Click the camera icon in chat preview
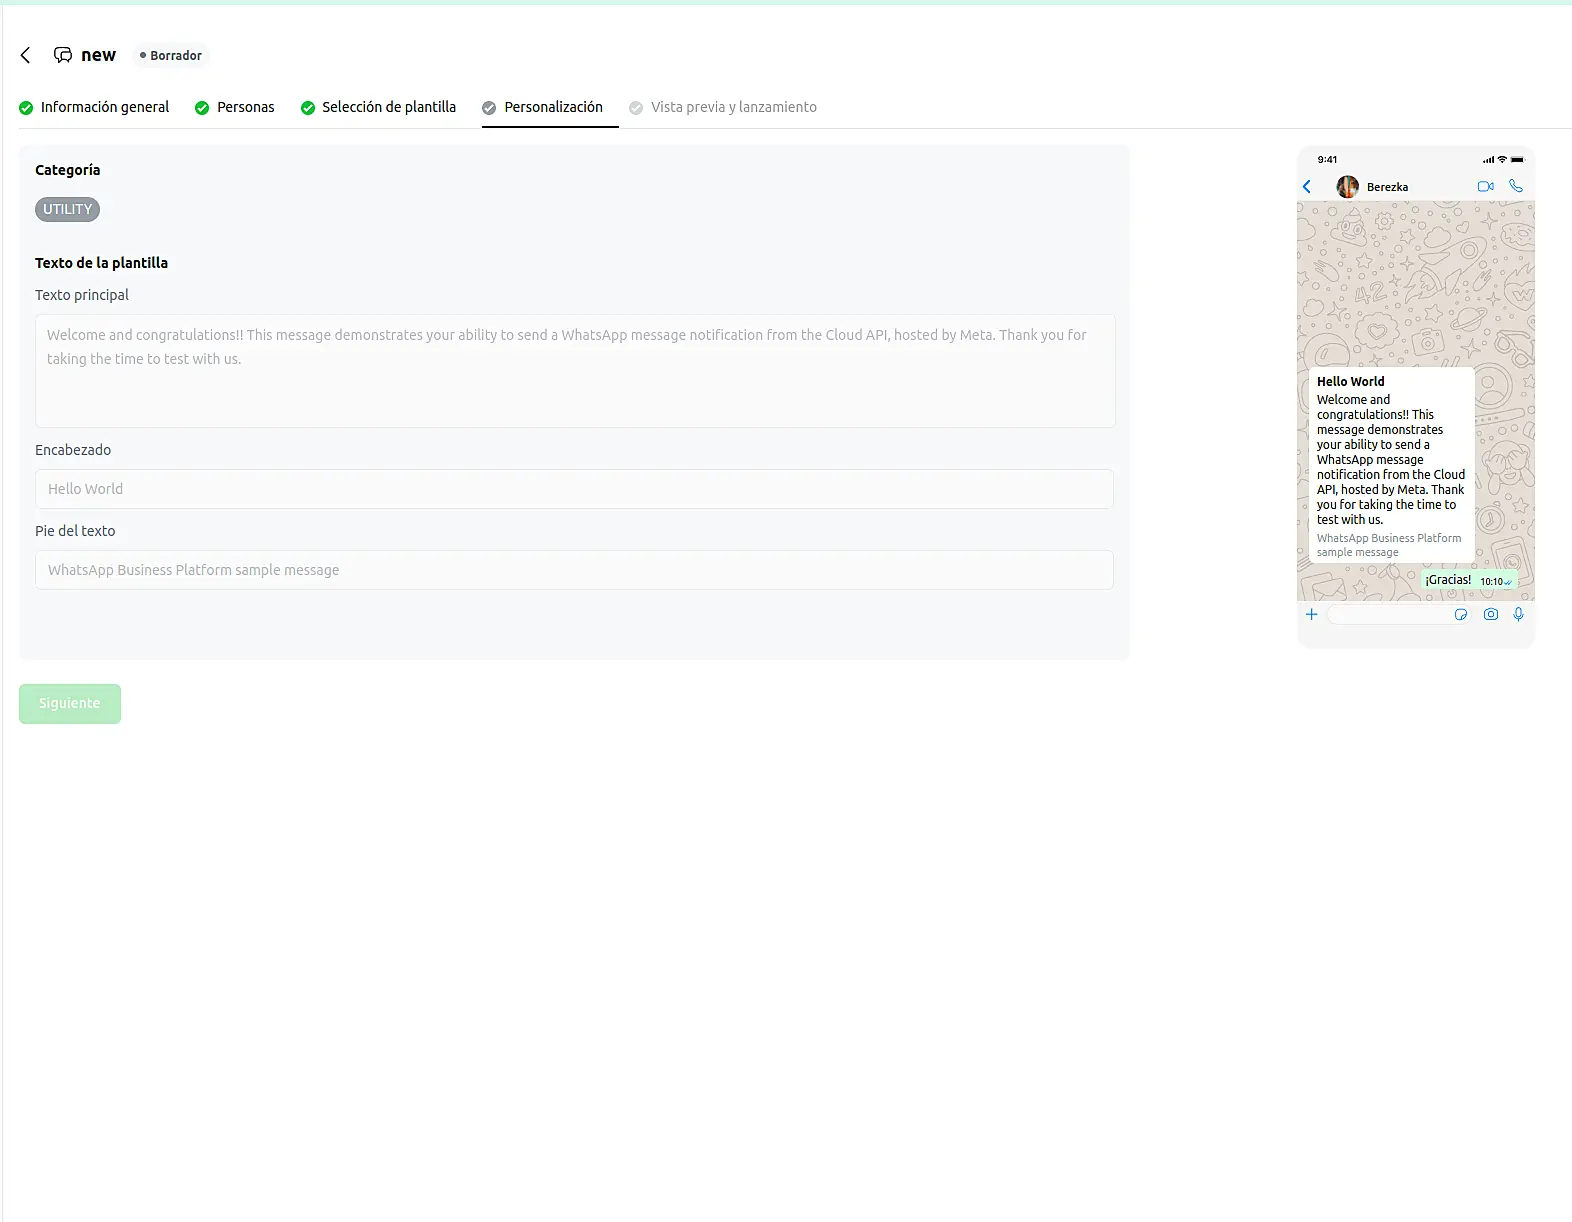The width and height of the screenshot is (1572, 1222). point(1490,614)
